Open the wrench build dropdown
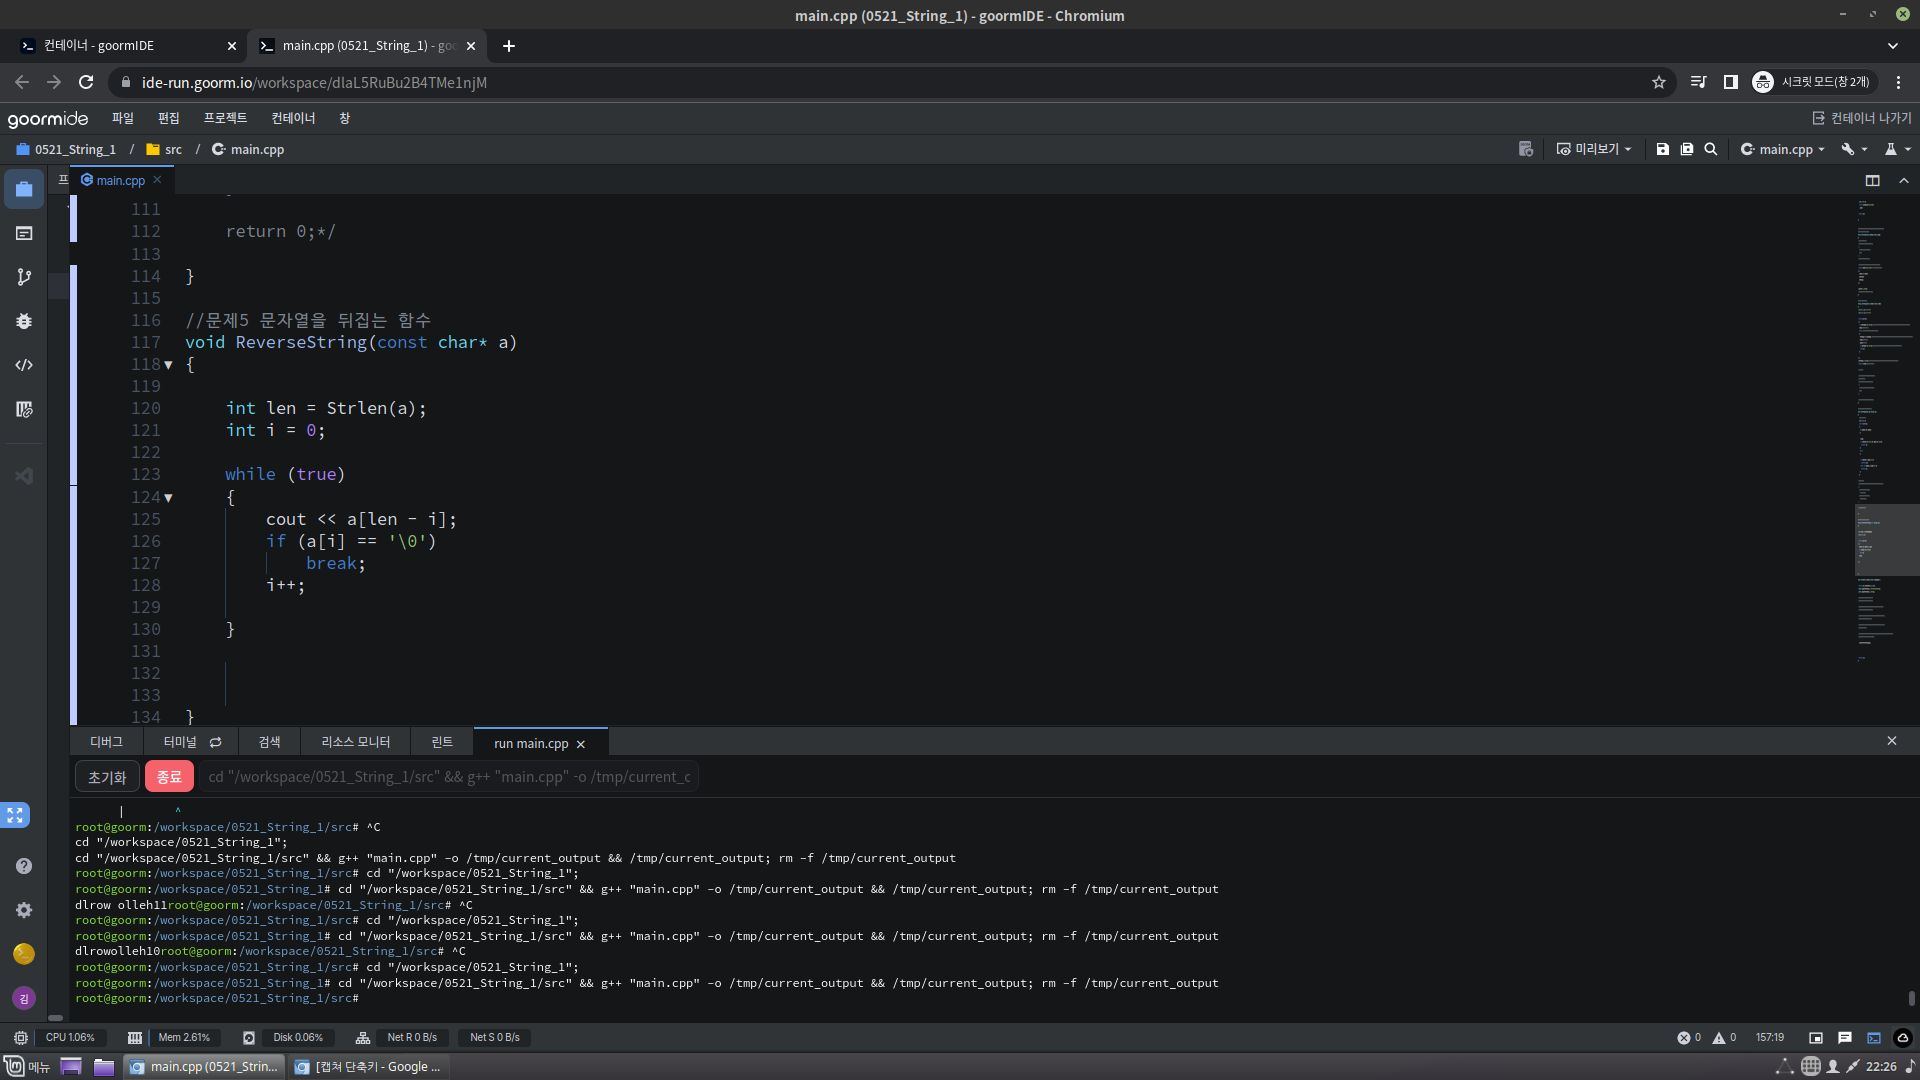The width and height of the screenshot is (1920, 1080). [1855, 149]
